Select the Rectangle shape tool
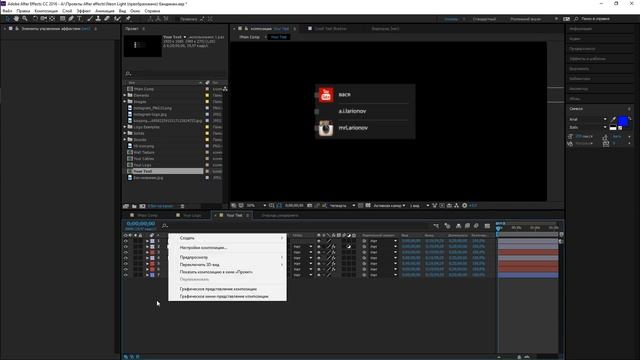The height and width of the screenshot is (360, 640). [x=62, y=19]
